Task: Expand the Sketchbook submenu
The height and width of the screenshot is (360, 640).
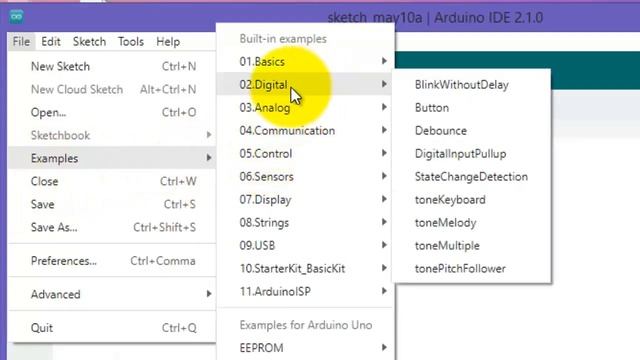Action: pyautogui.click(x=112, y=135)
